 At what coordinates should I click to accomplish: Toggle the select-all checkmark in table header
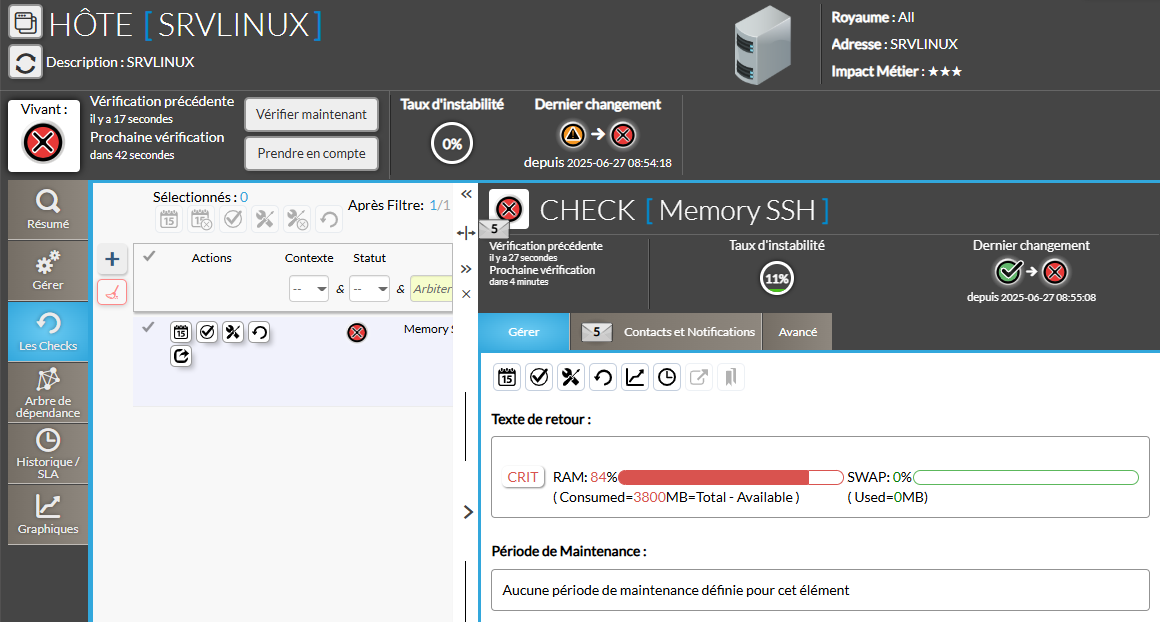pyautogui.click(x=149, y=257)
